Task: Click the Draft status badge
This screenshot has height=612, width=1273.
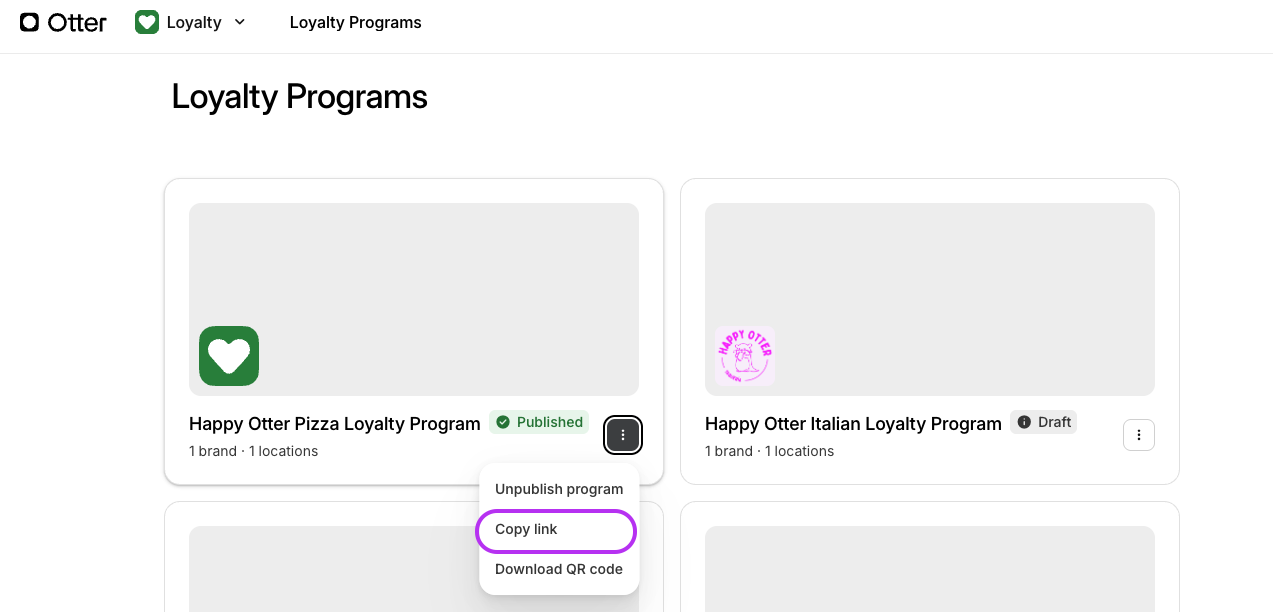Action: [x=1043, y=422]
